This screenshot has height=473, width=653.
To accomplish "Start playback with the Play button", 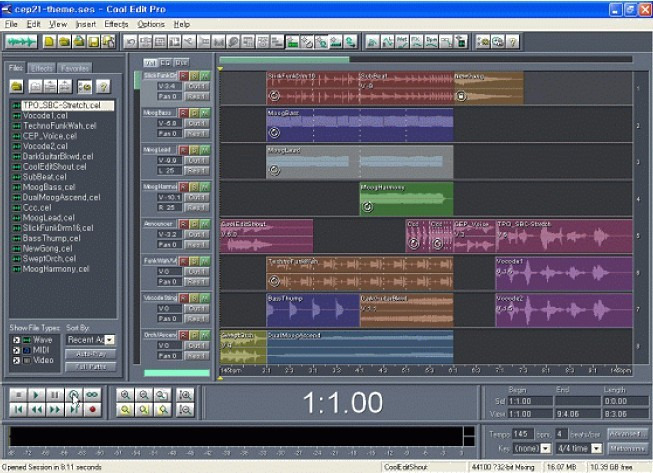I will pyautogui.click(x=36, y=395).
